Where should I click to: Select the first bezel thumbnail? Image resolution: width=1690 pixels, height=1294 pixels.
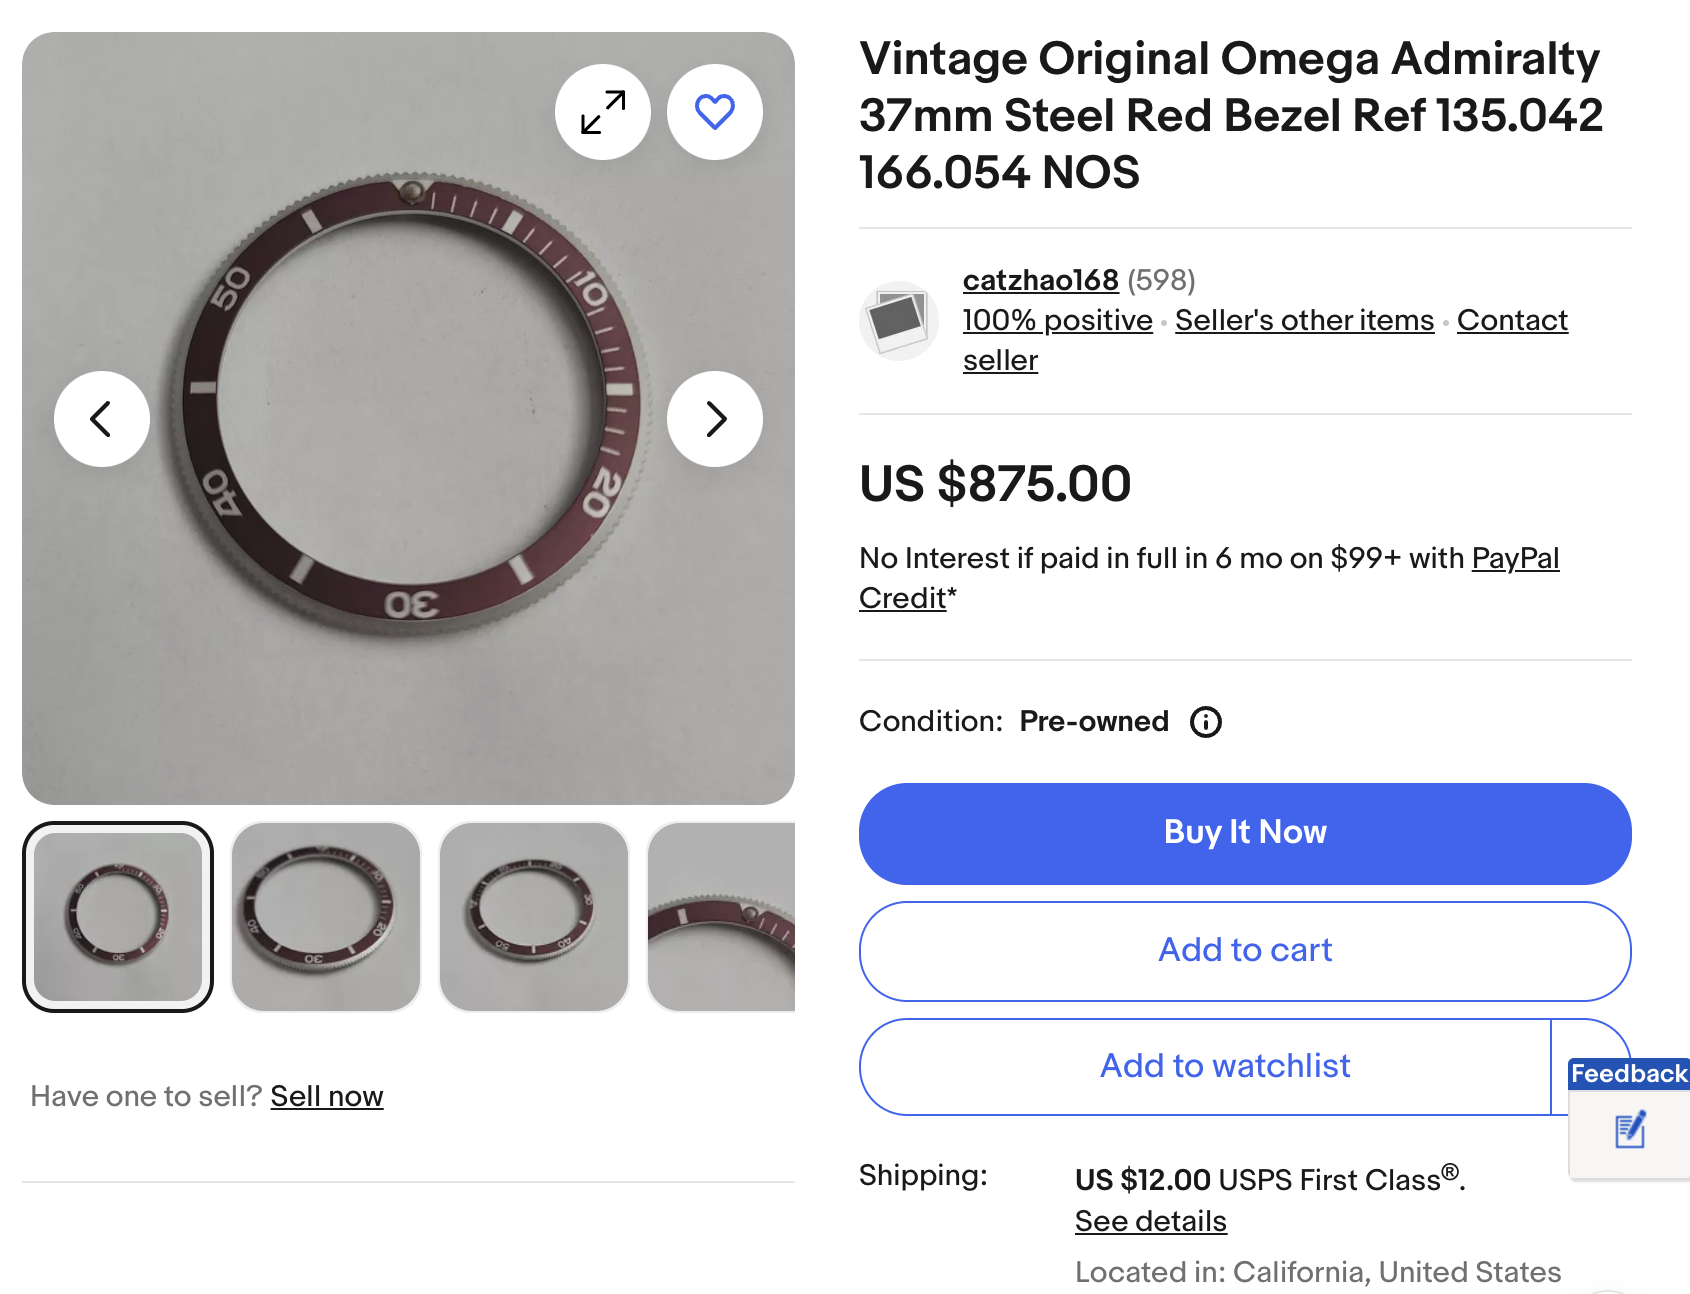pyautogui.click(x=118, y=917)
